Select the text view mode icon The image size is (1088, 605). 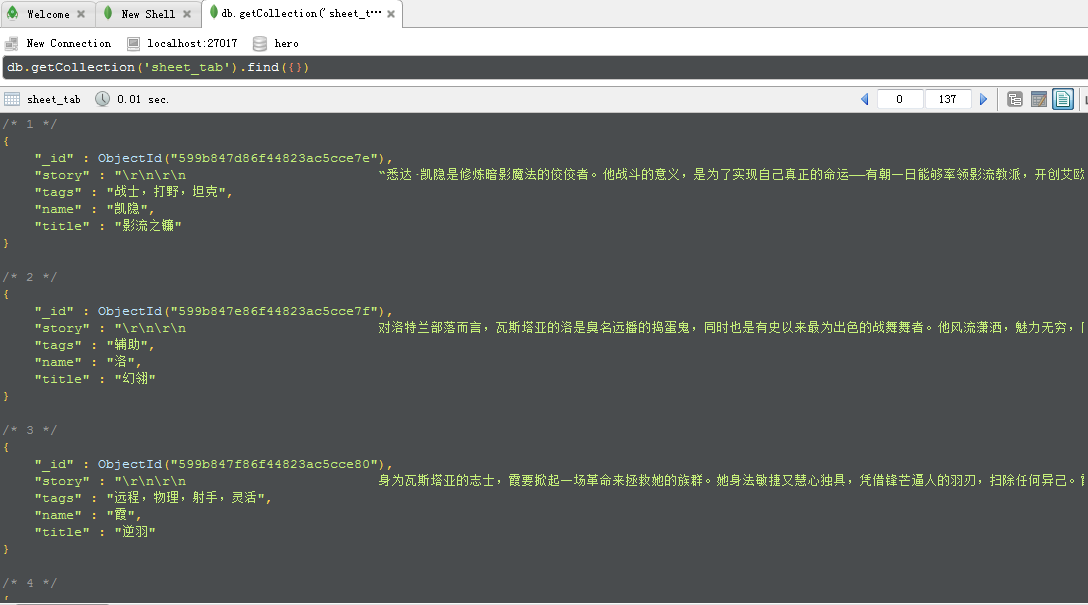[1062, 99]
